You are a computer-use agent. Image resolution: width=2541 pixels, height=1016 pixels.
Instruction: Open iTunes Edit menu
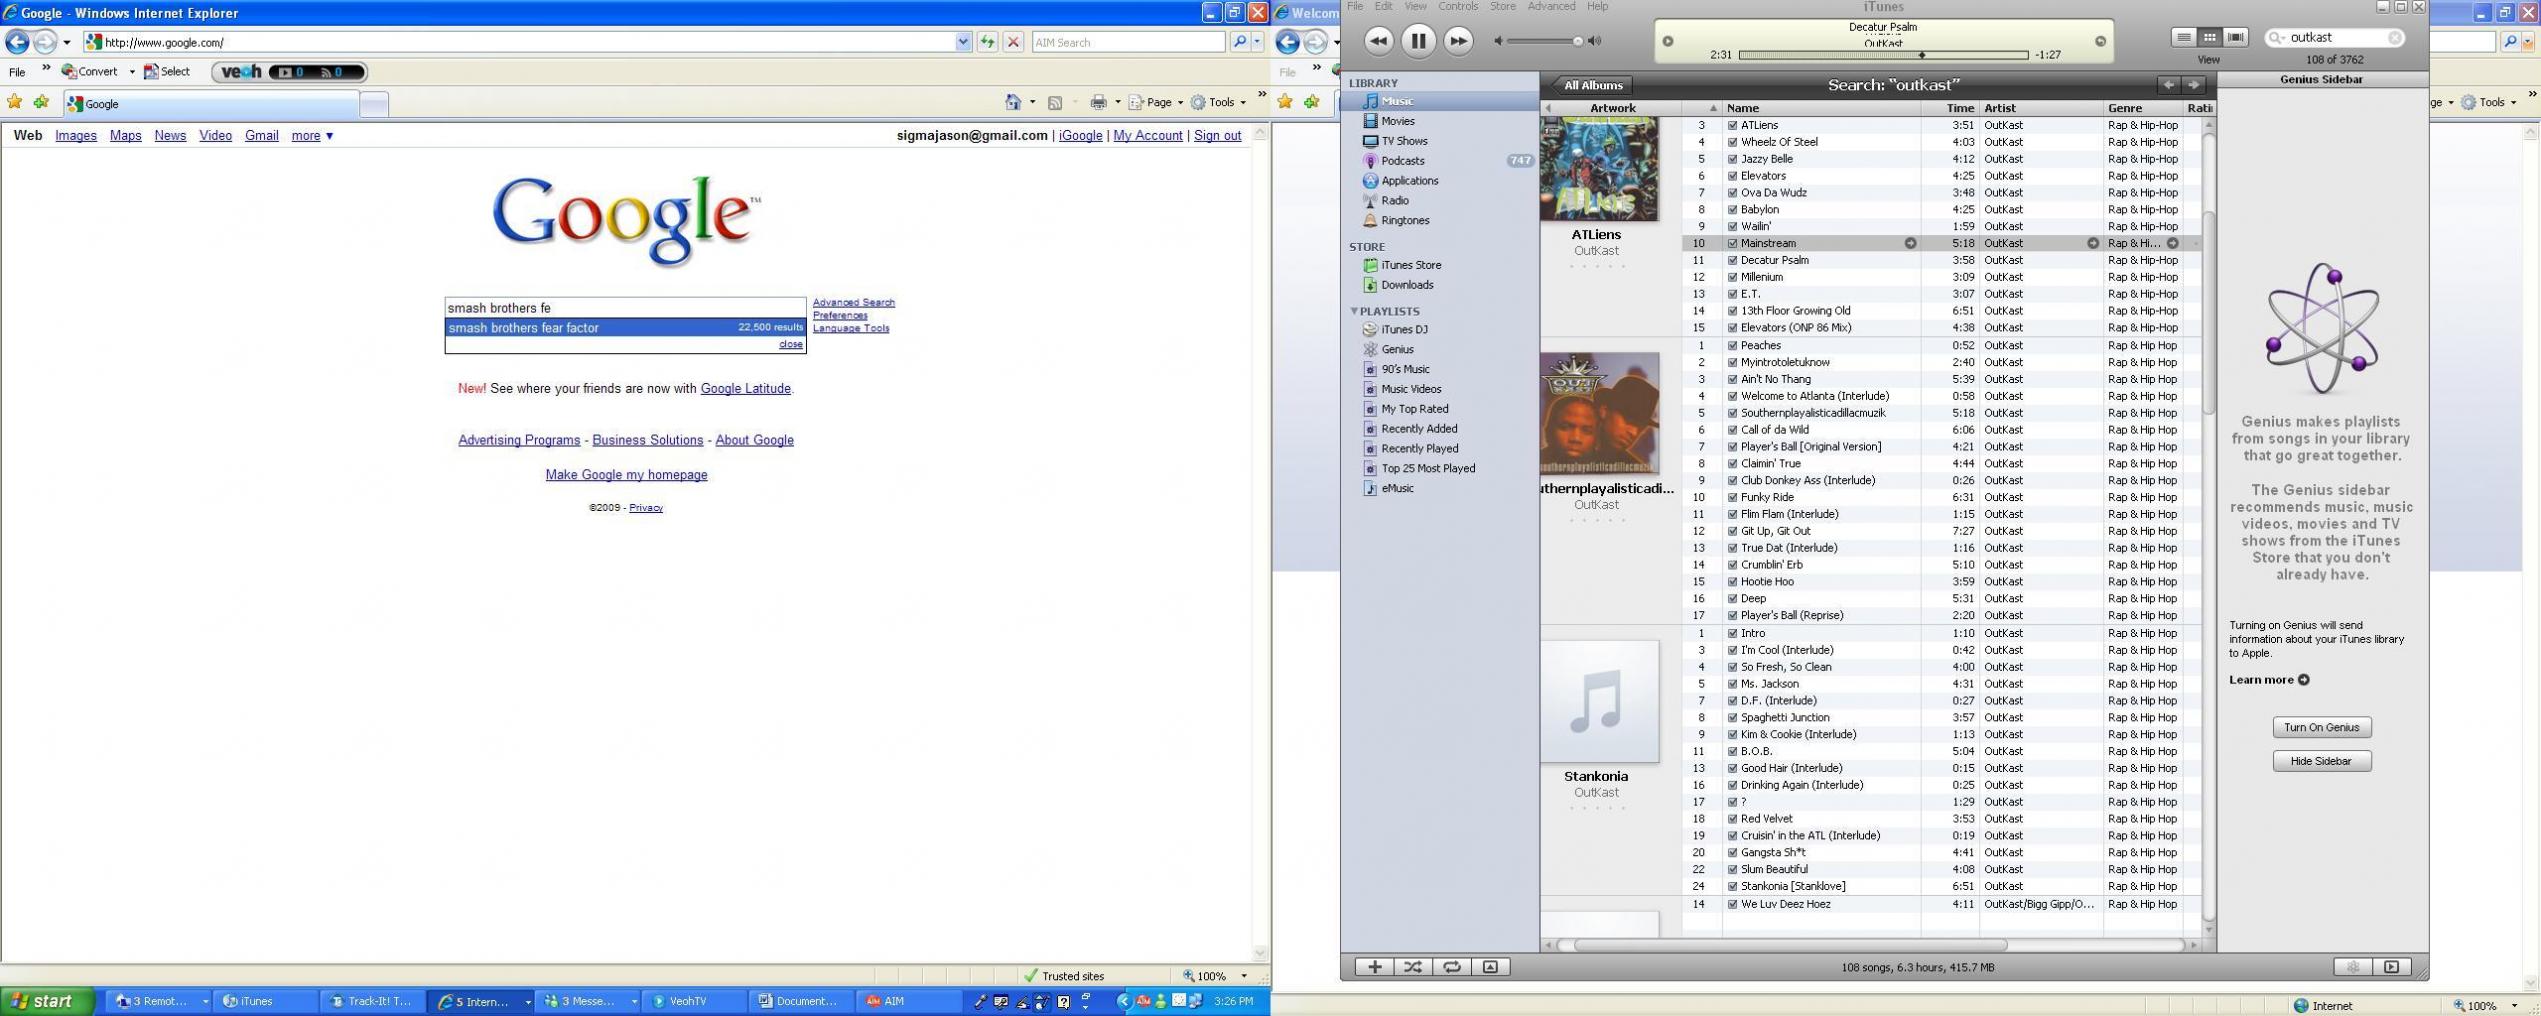pyautogui.click(x=1383, y=7)
